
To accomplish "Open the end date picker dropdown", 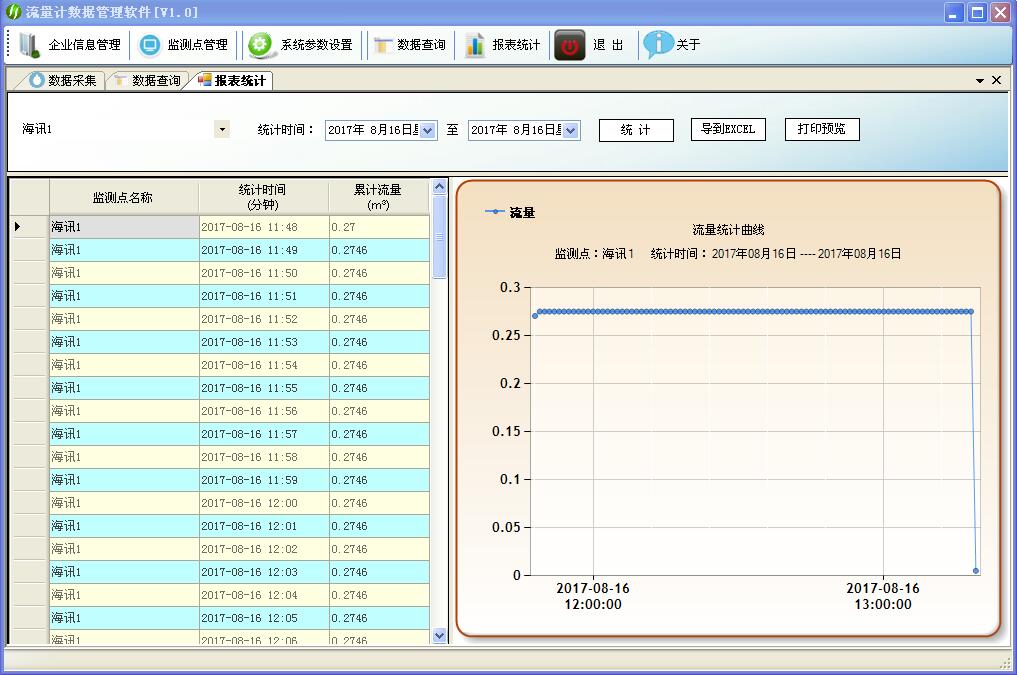I will tap(571, 130).
